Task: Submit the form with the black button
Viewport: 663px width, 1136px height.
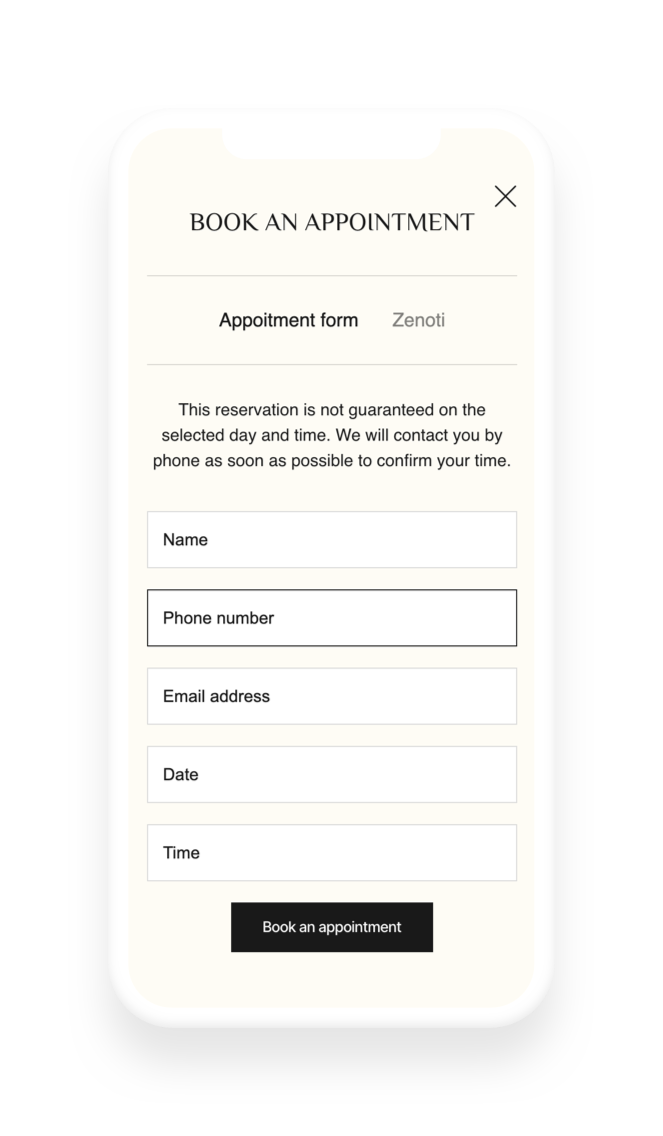Action: pyautogui.click(x=331, y=927)
